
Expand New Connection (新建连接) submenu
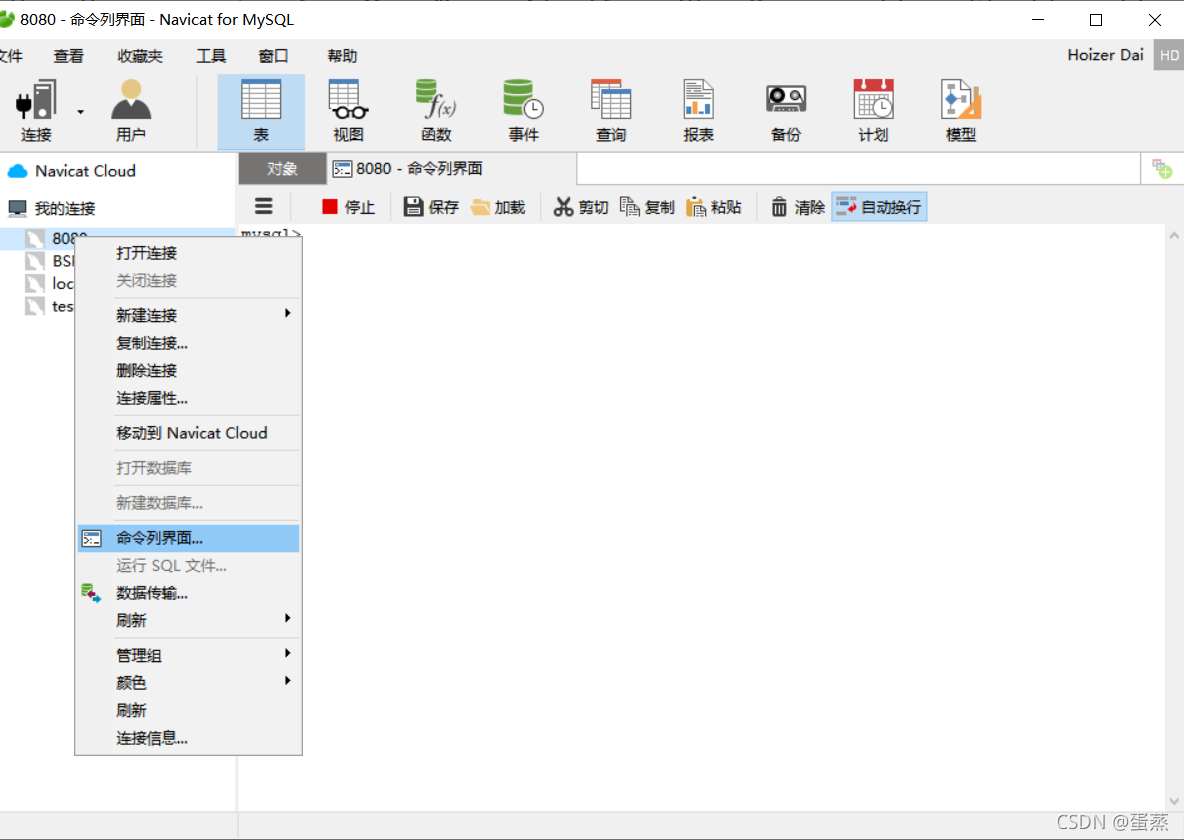pos(188,315)
